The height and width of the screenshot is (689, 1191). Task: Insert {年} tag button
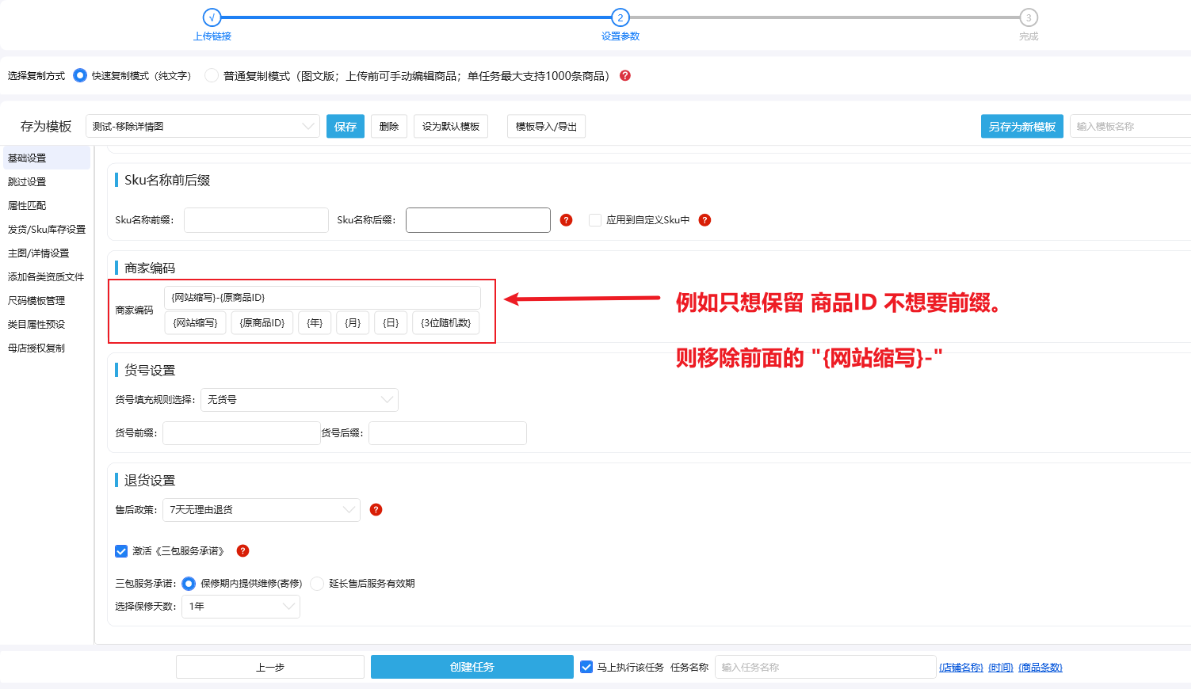[x=314, y=323]
